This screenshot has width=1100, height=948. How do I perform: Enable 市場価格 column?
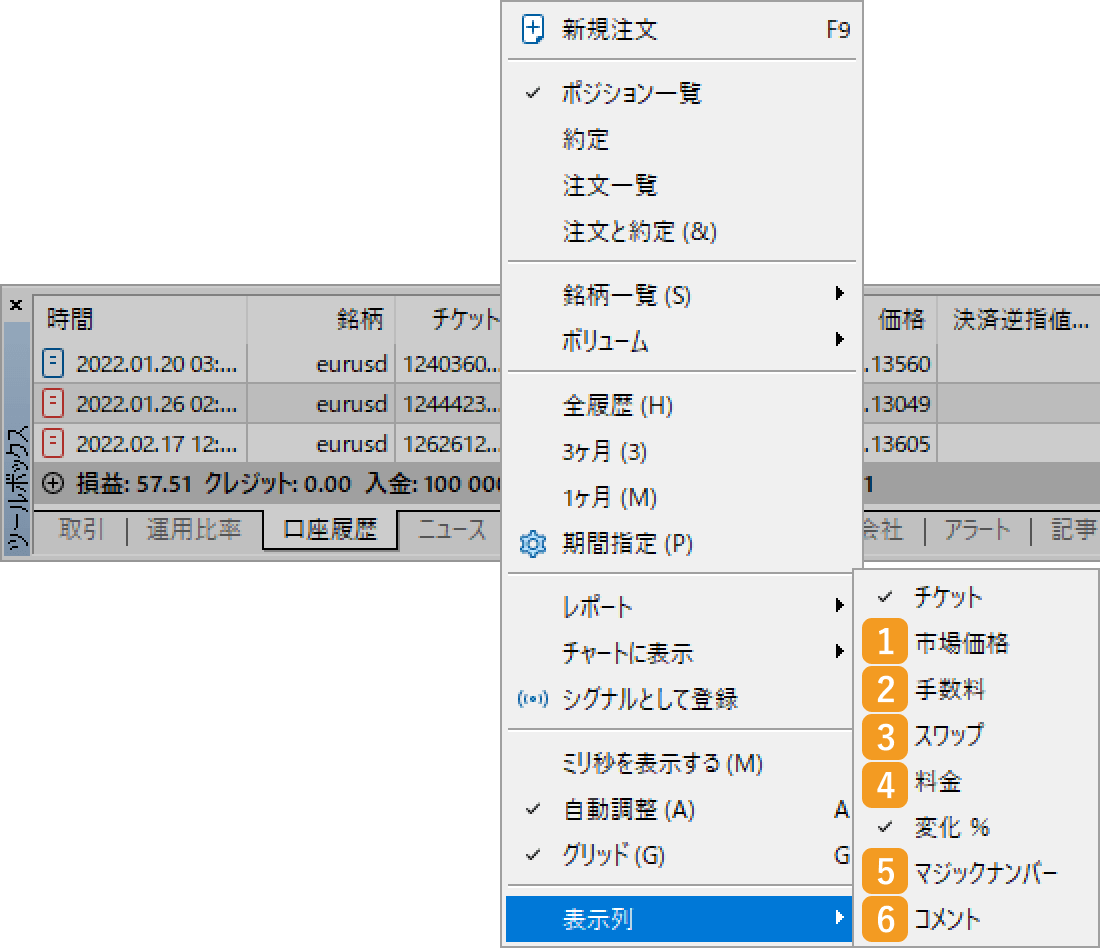977,643
